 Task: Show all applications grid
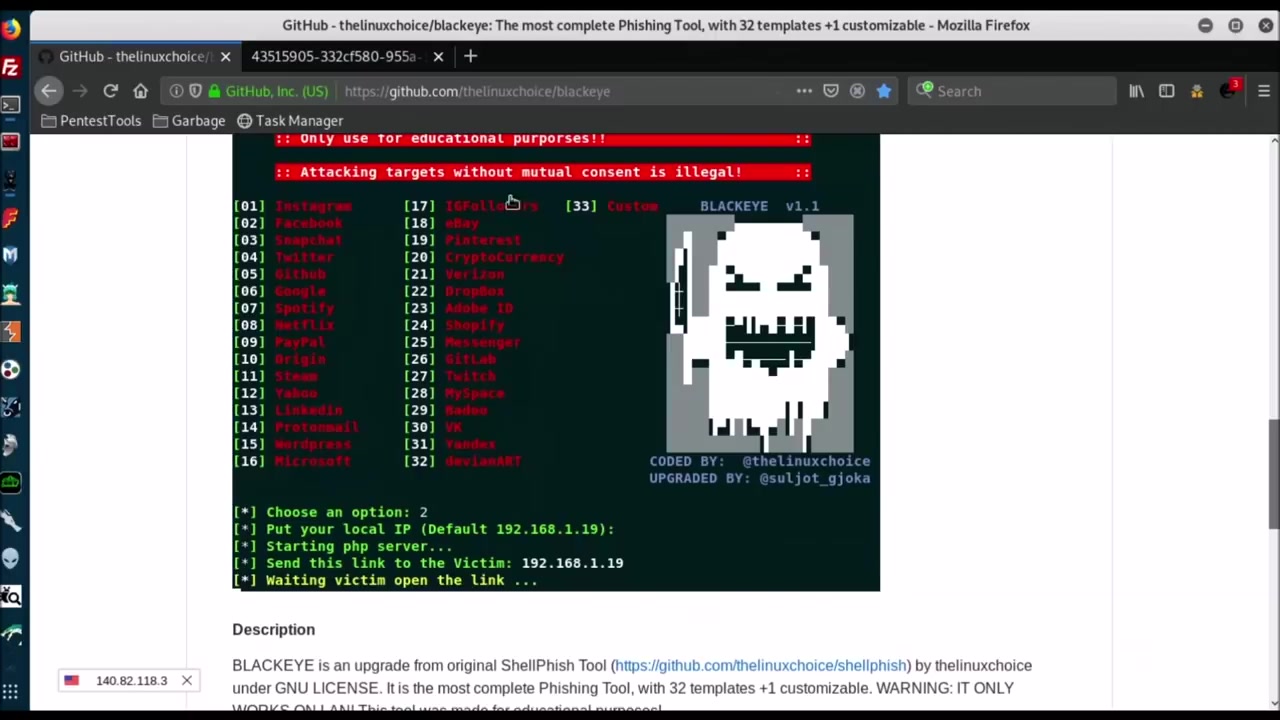tap(10, 691)
